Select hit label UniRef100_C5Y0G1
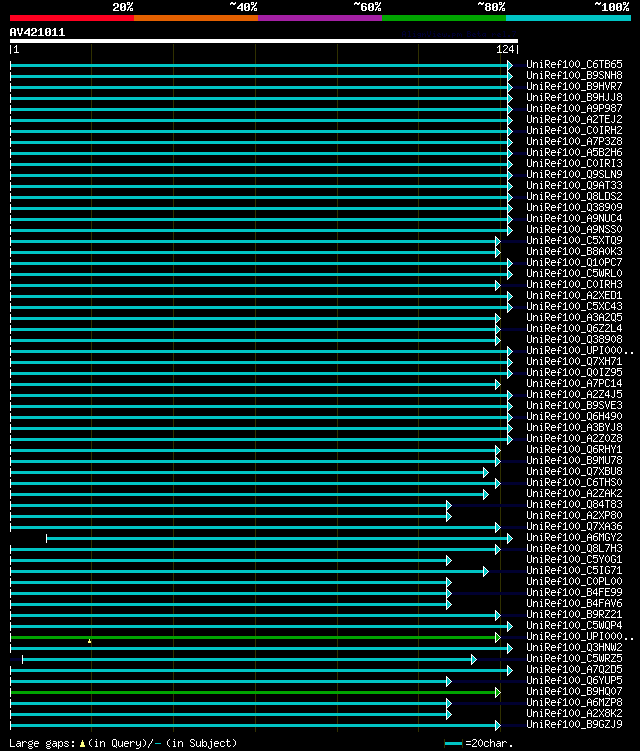This screenshot has height=751, width=640. (574, 560)
